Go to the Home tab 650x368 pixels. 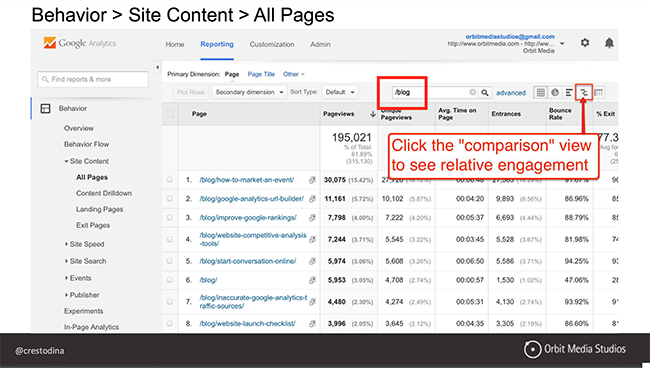175,44
